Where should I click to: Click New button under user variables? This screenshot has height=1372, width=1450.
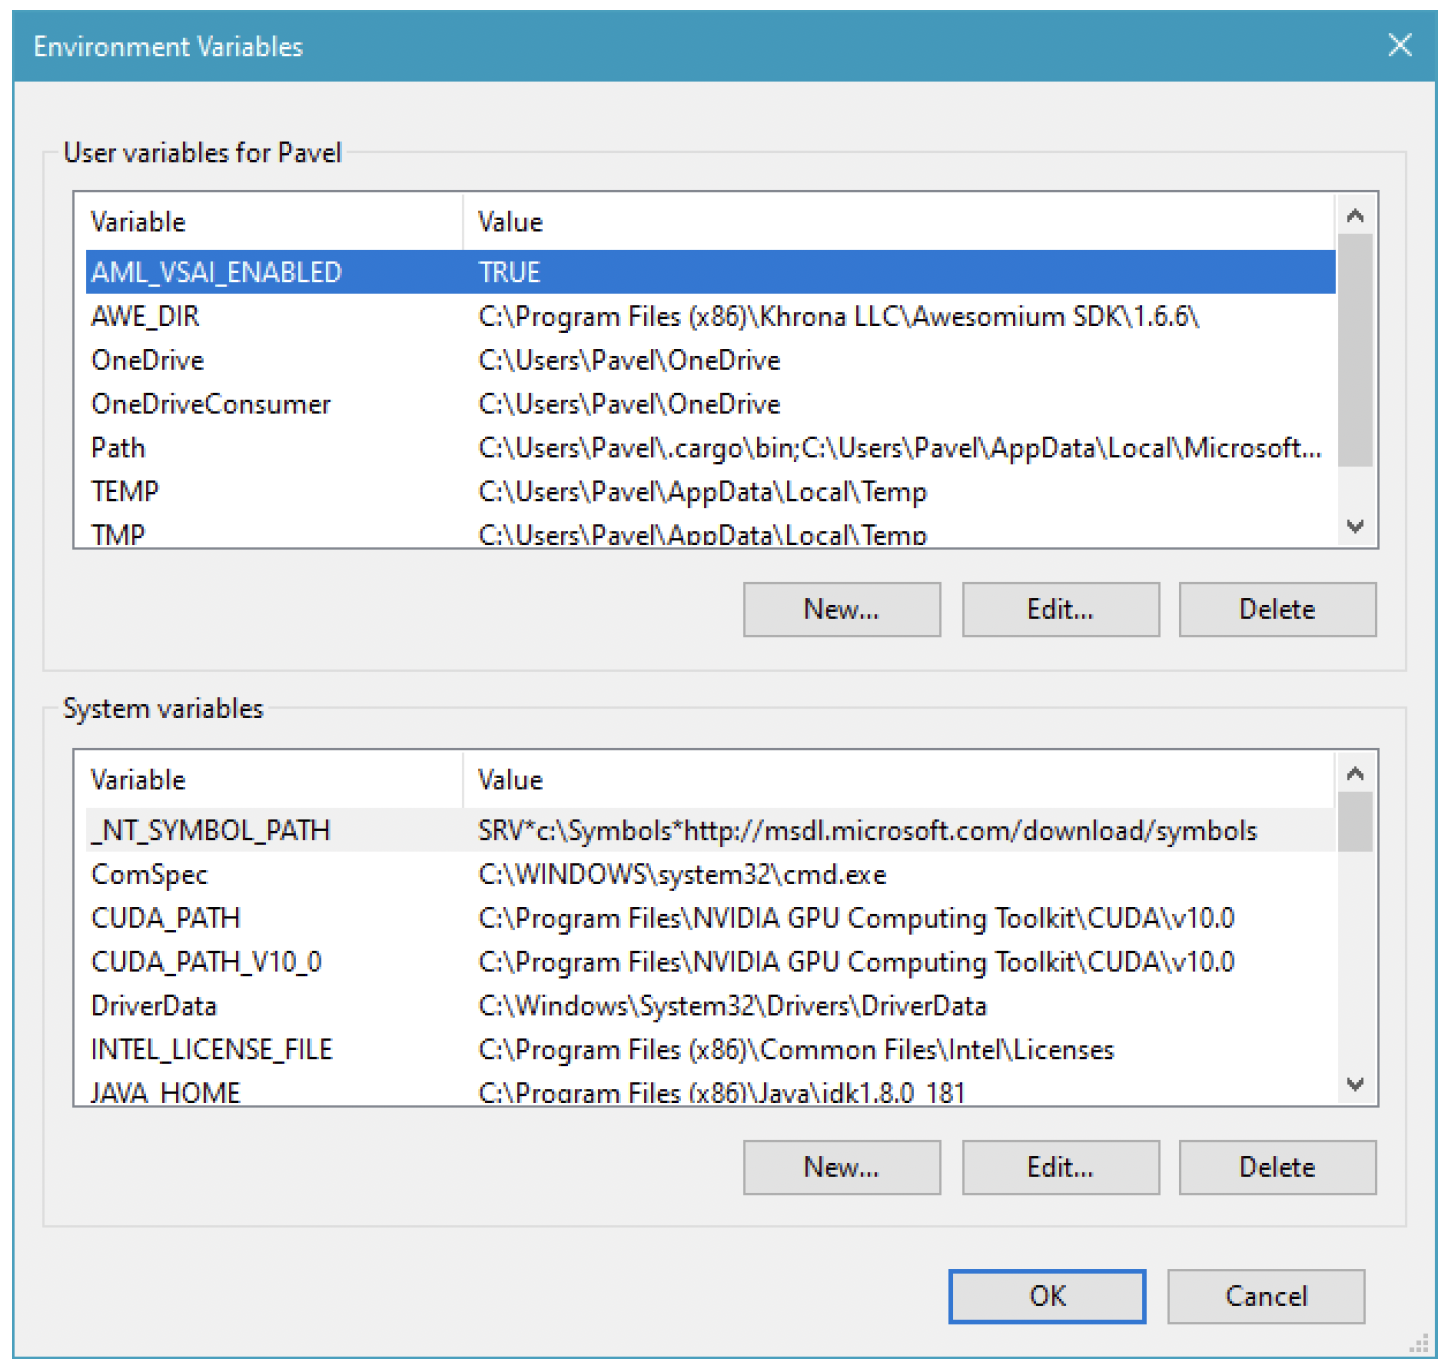841,609
